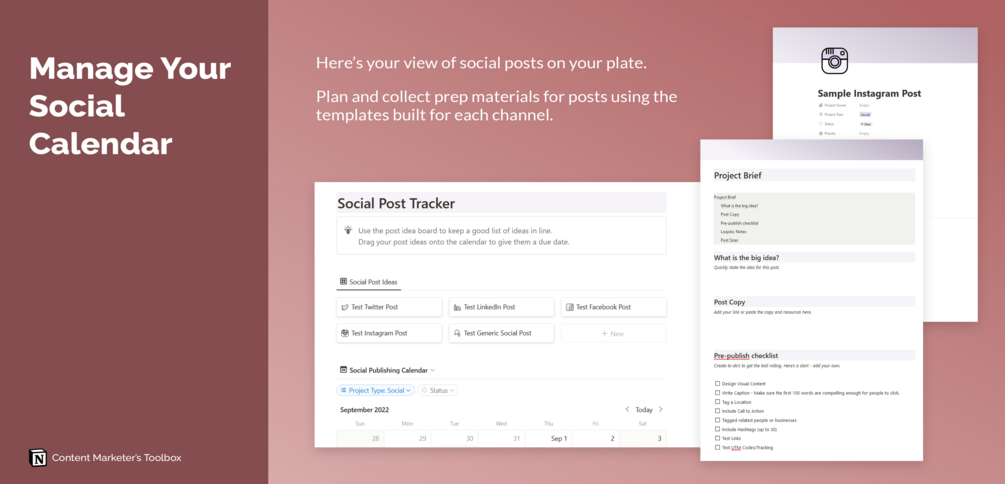Viewport: 1005px width, 484px height.
Task: Tick the Tag a Location checkbox
Action: pos(717,402)
